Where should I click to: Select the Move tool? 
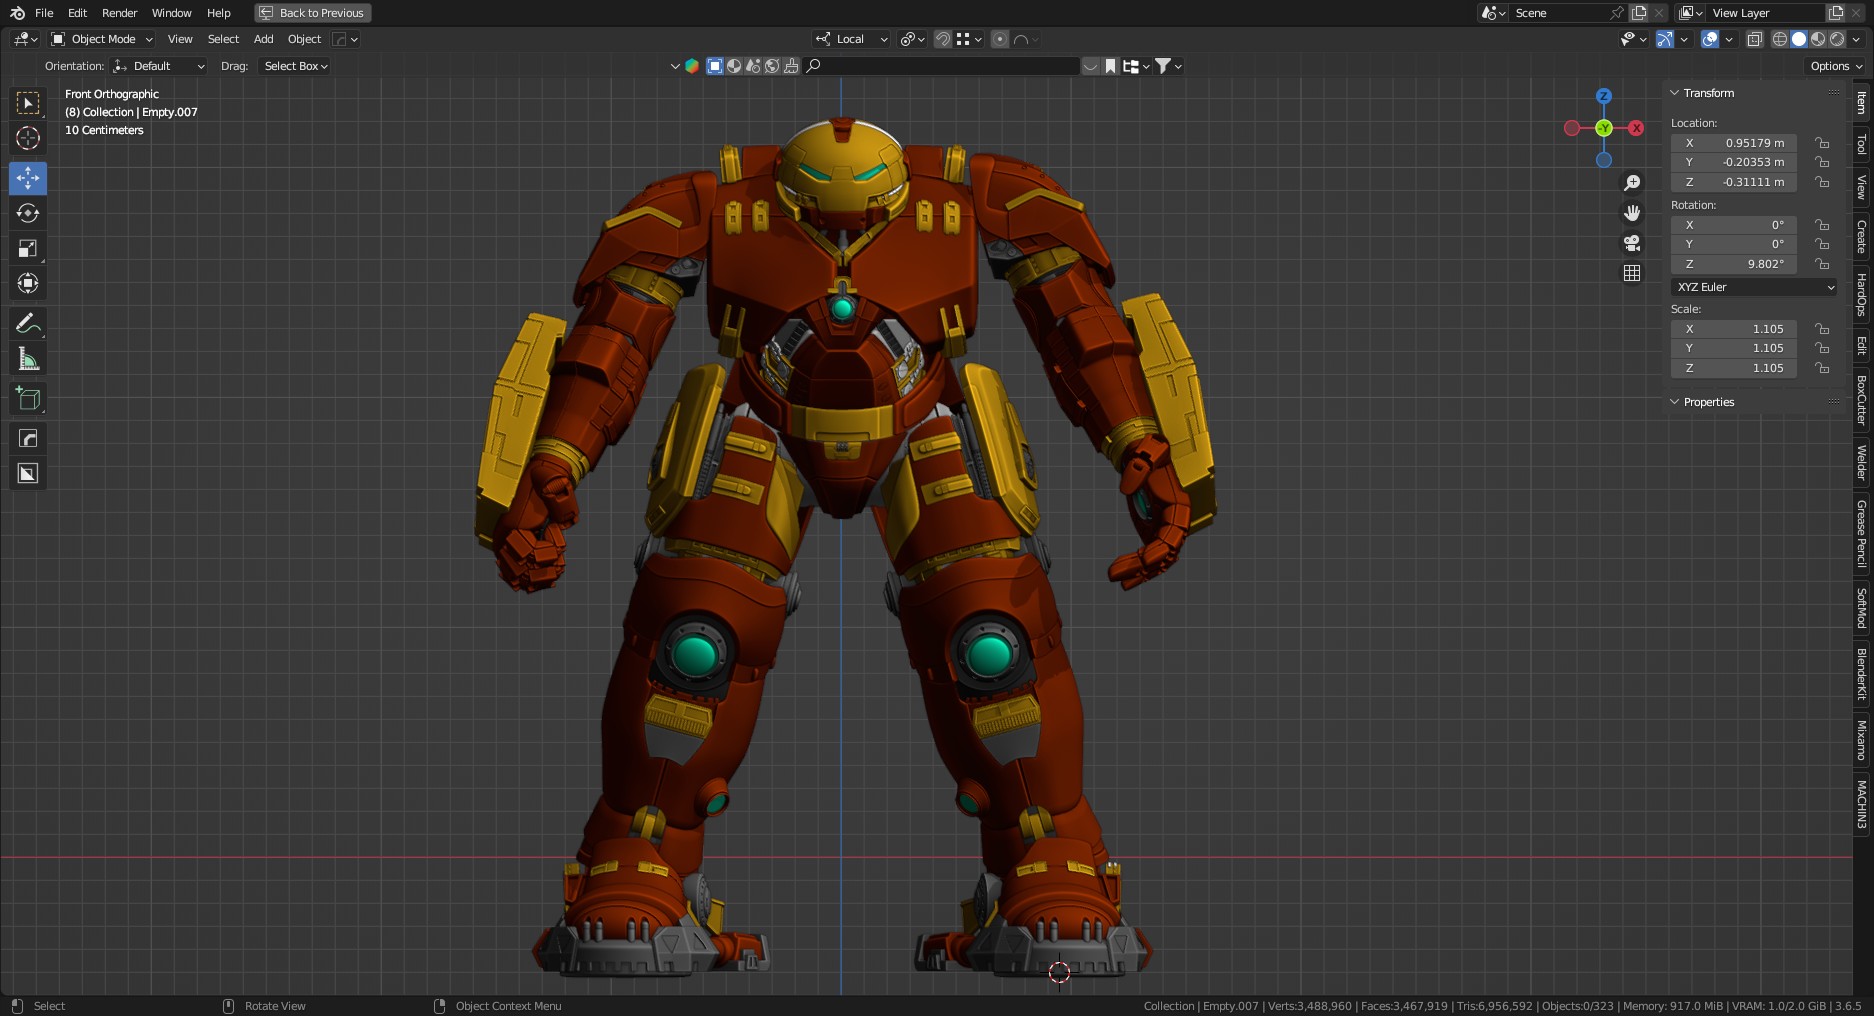(x=28, y=178)
